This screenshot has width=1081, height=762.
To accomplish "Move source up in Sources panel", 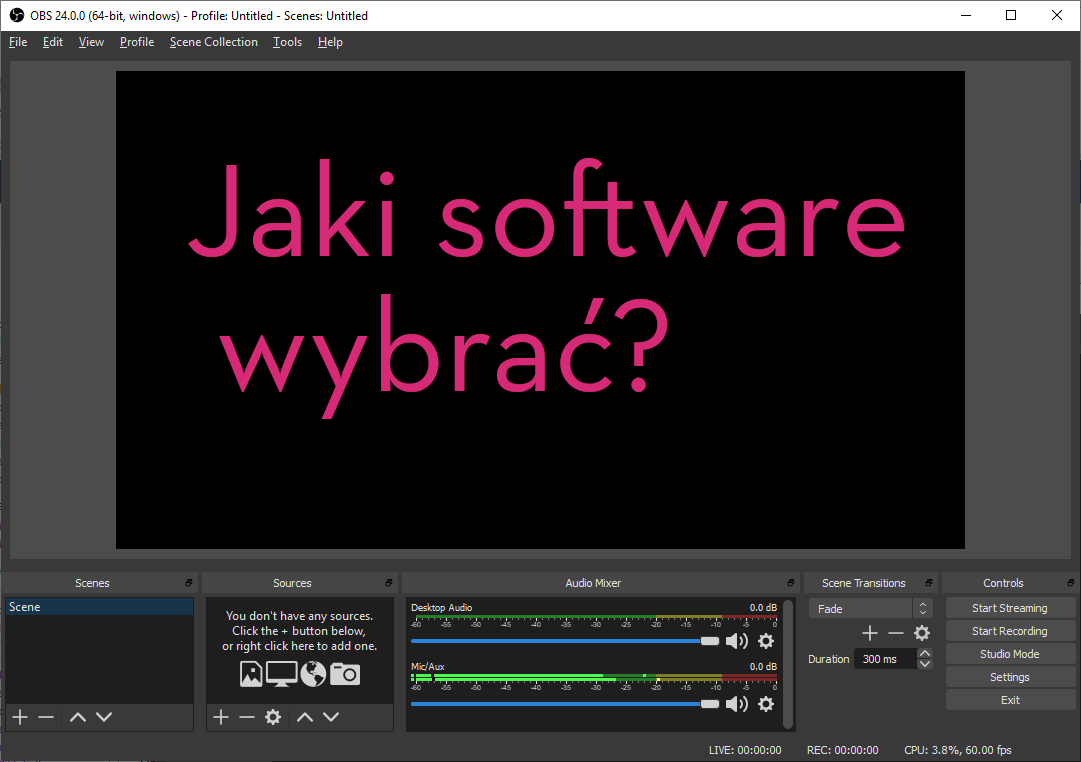I will tap(305, 717).
